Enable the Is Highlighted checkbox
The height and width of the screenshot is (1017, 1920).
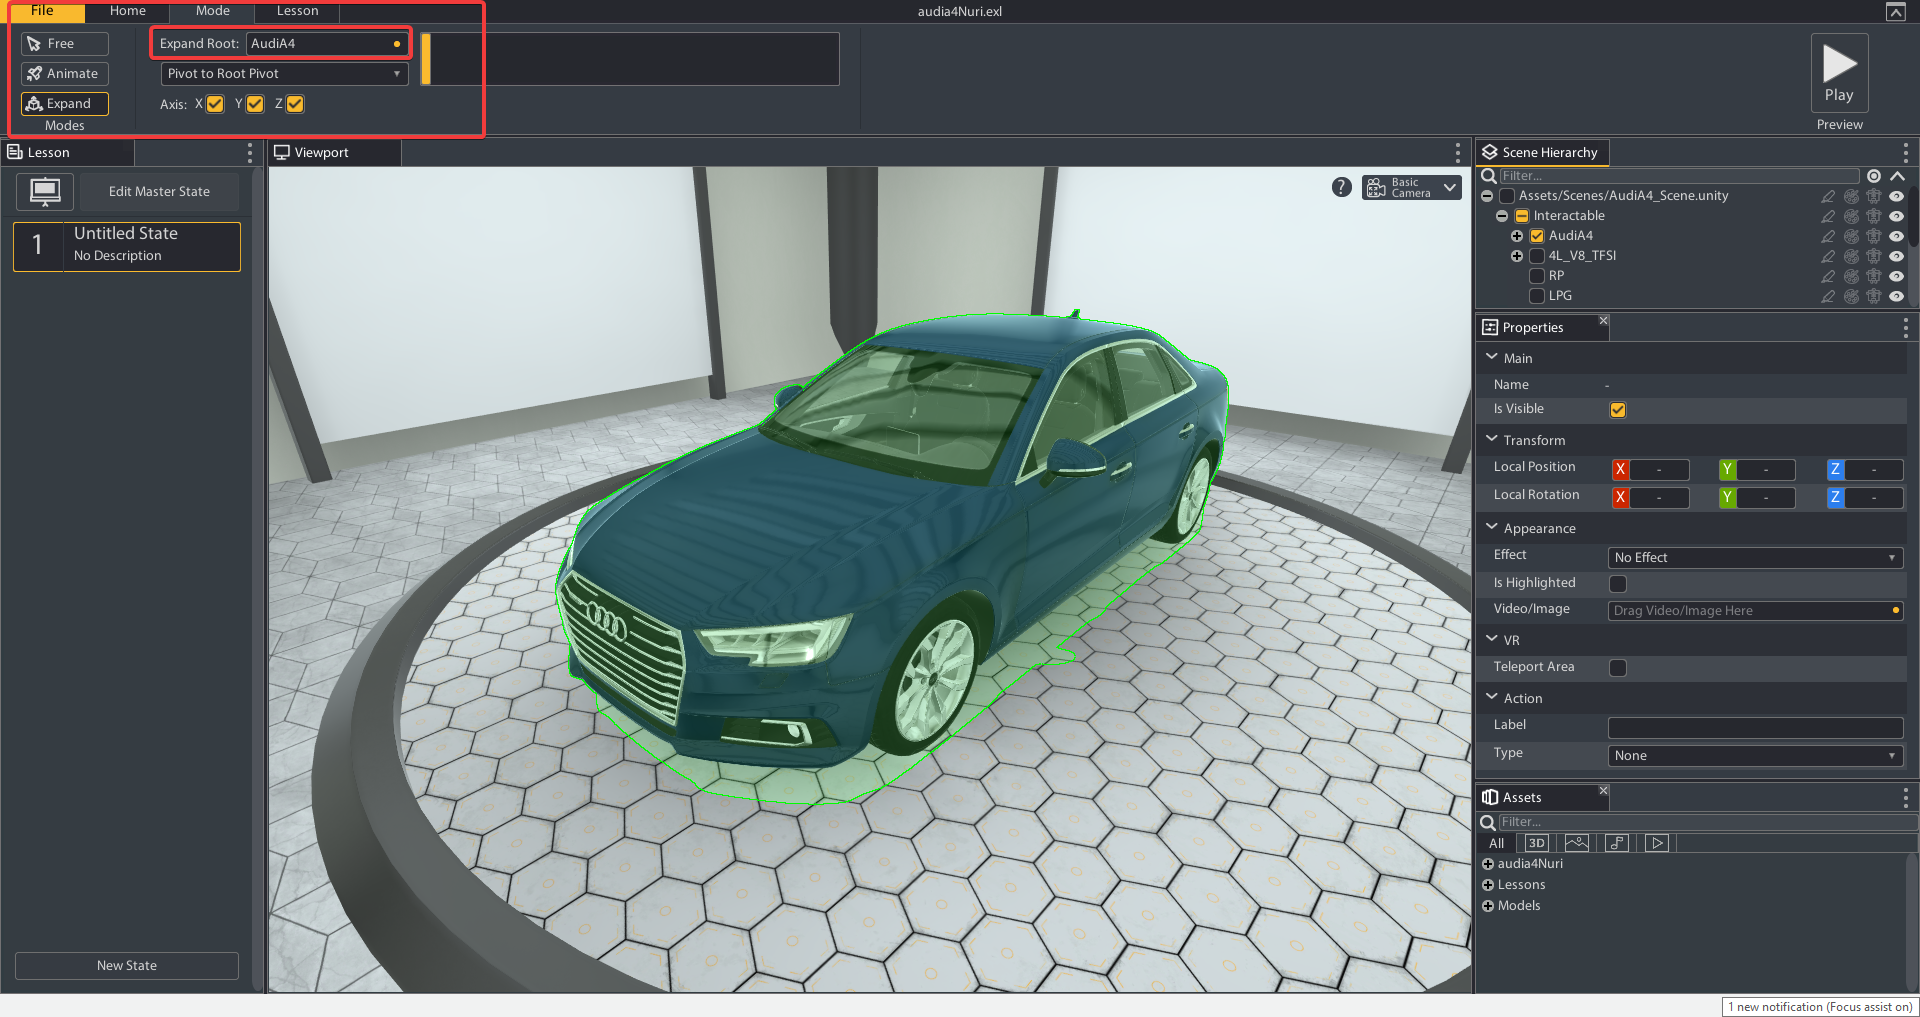click(1618, 583)
